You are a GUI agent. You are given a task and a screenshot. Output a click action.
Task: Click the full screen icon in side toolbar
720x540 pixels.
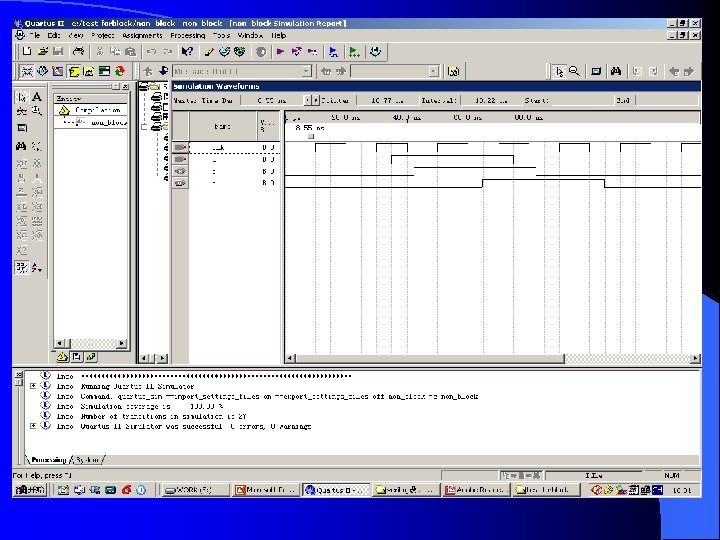pyautogui.click(x=22, y=128)
